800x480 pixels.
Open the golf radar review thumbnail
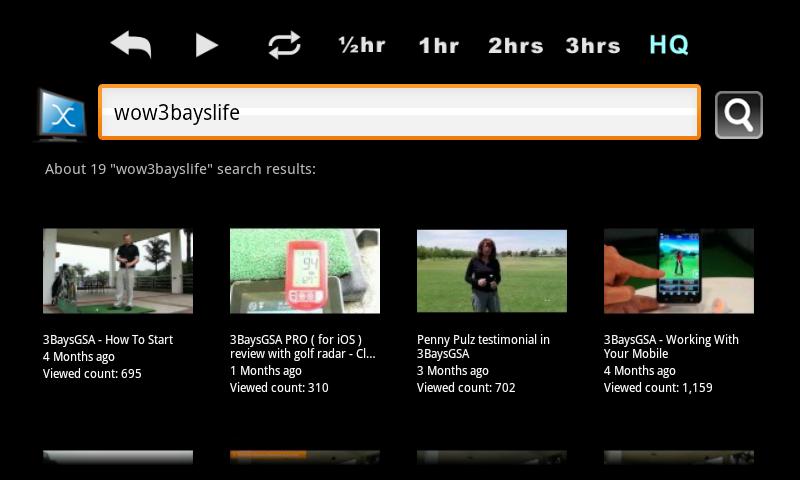(305, 271)
